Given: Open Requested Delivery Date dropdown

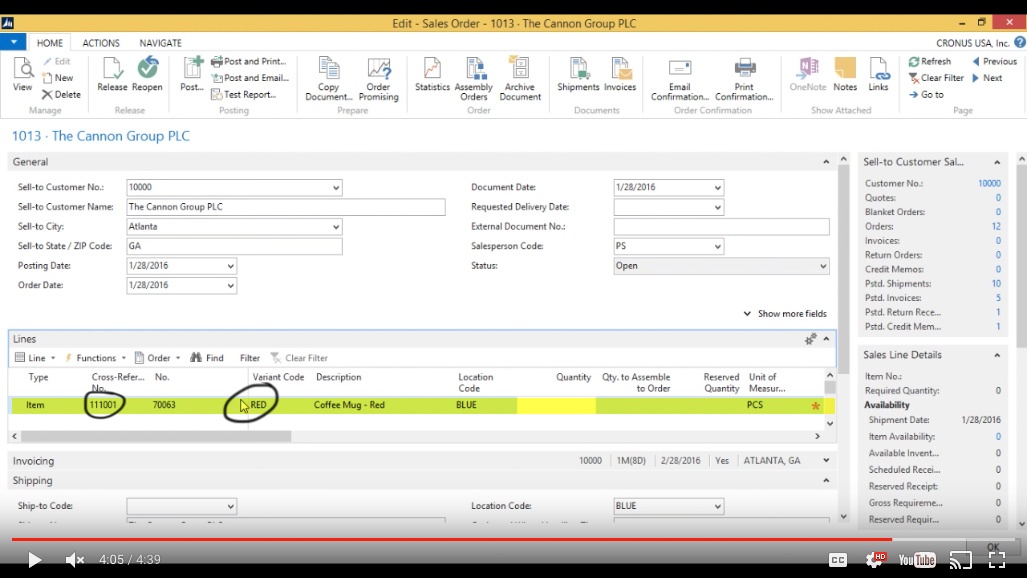Looking at the screenshot, I should point(717,207).
